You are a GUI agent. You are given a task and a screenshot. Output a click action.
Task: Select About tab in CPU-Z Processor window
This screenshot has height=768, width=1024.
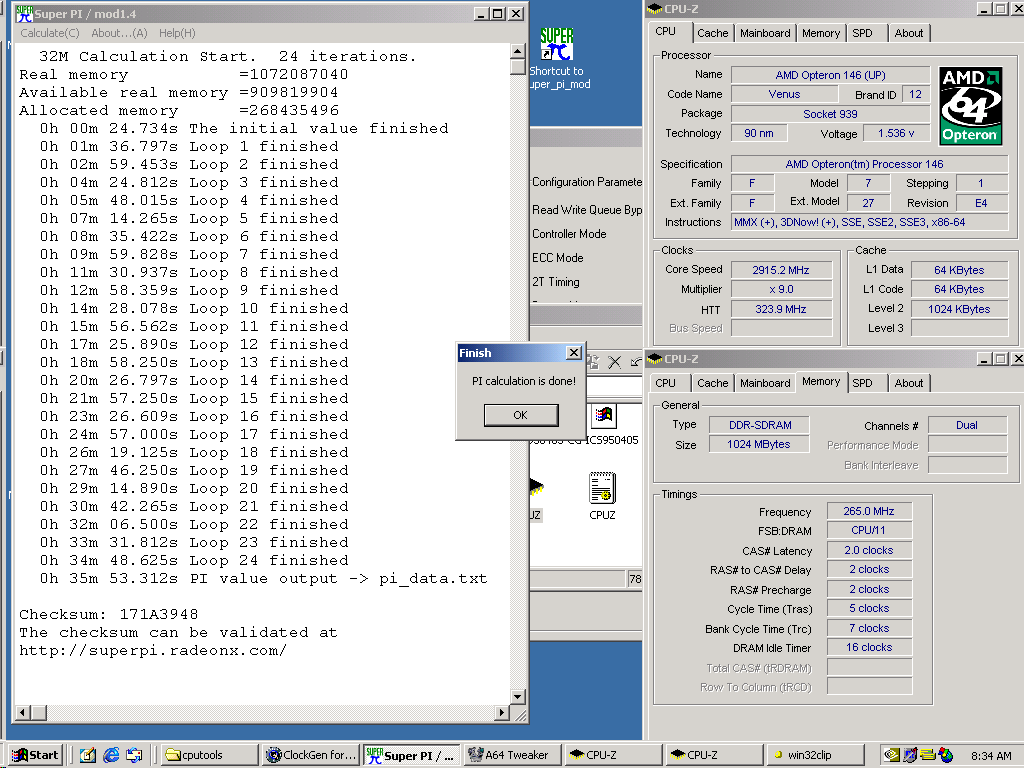point(909,33)
